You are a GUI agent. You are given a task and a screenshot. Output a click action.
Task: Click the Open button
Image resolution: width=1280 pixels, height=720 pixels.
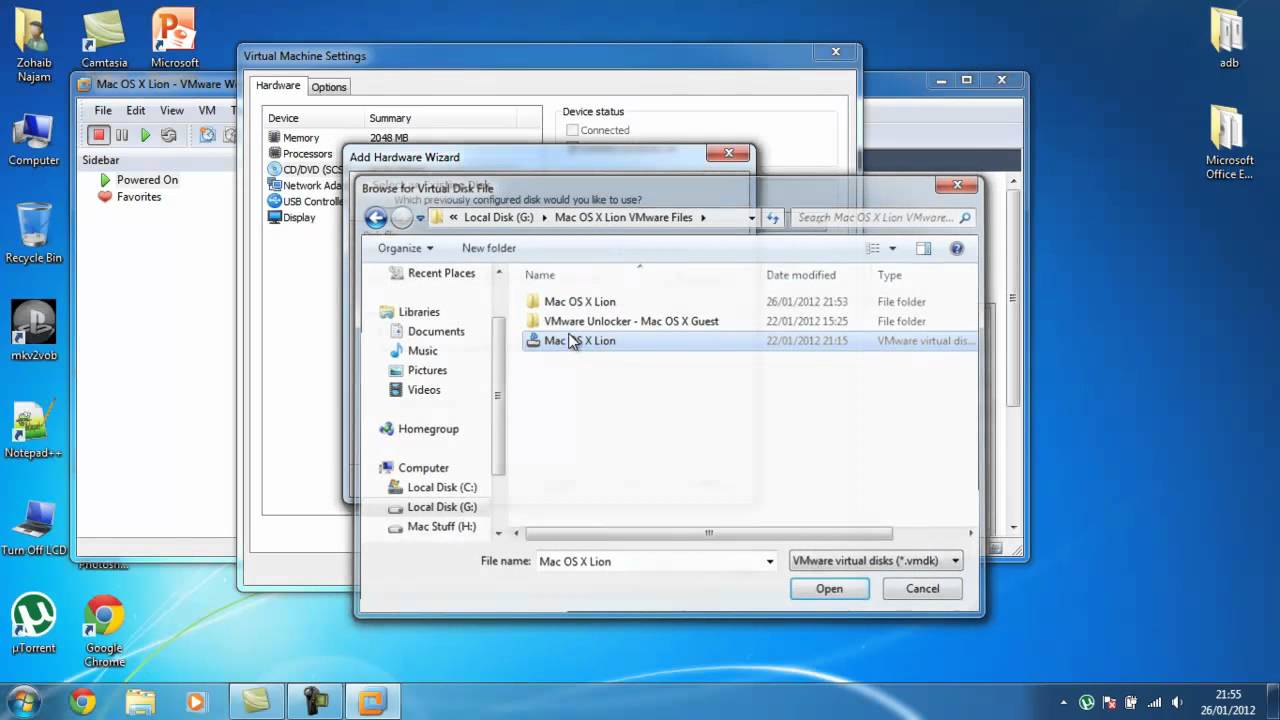829,589
